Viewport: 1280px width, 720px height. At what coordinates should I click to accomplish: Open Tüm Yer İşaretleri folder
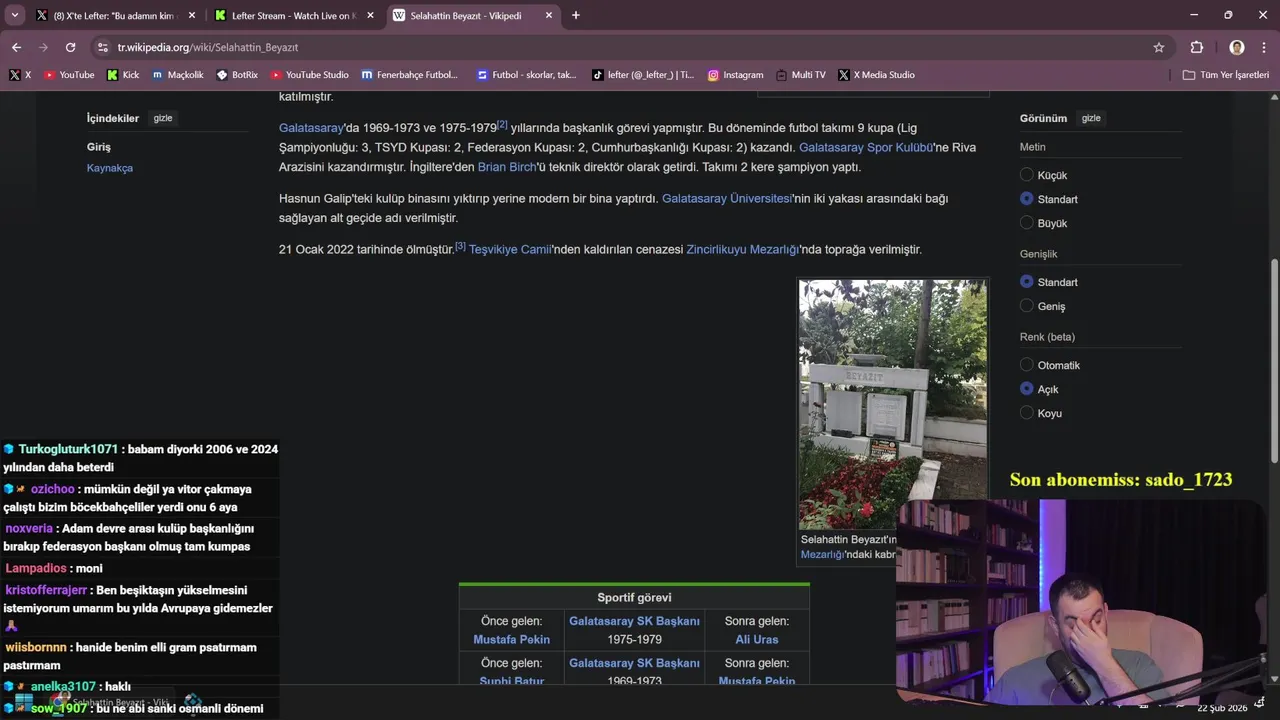[1225, 75]
